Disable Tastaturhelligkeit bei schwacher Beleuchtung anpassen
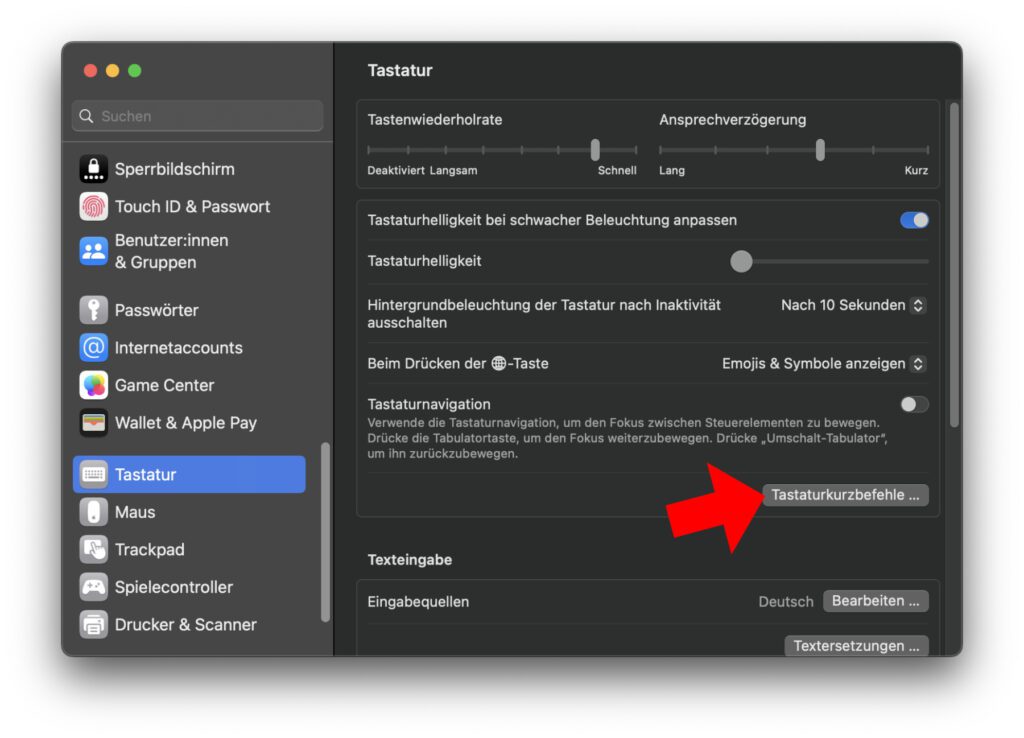The image size is (1024, 738). coord(913,220)
